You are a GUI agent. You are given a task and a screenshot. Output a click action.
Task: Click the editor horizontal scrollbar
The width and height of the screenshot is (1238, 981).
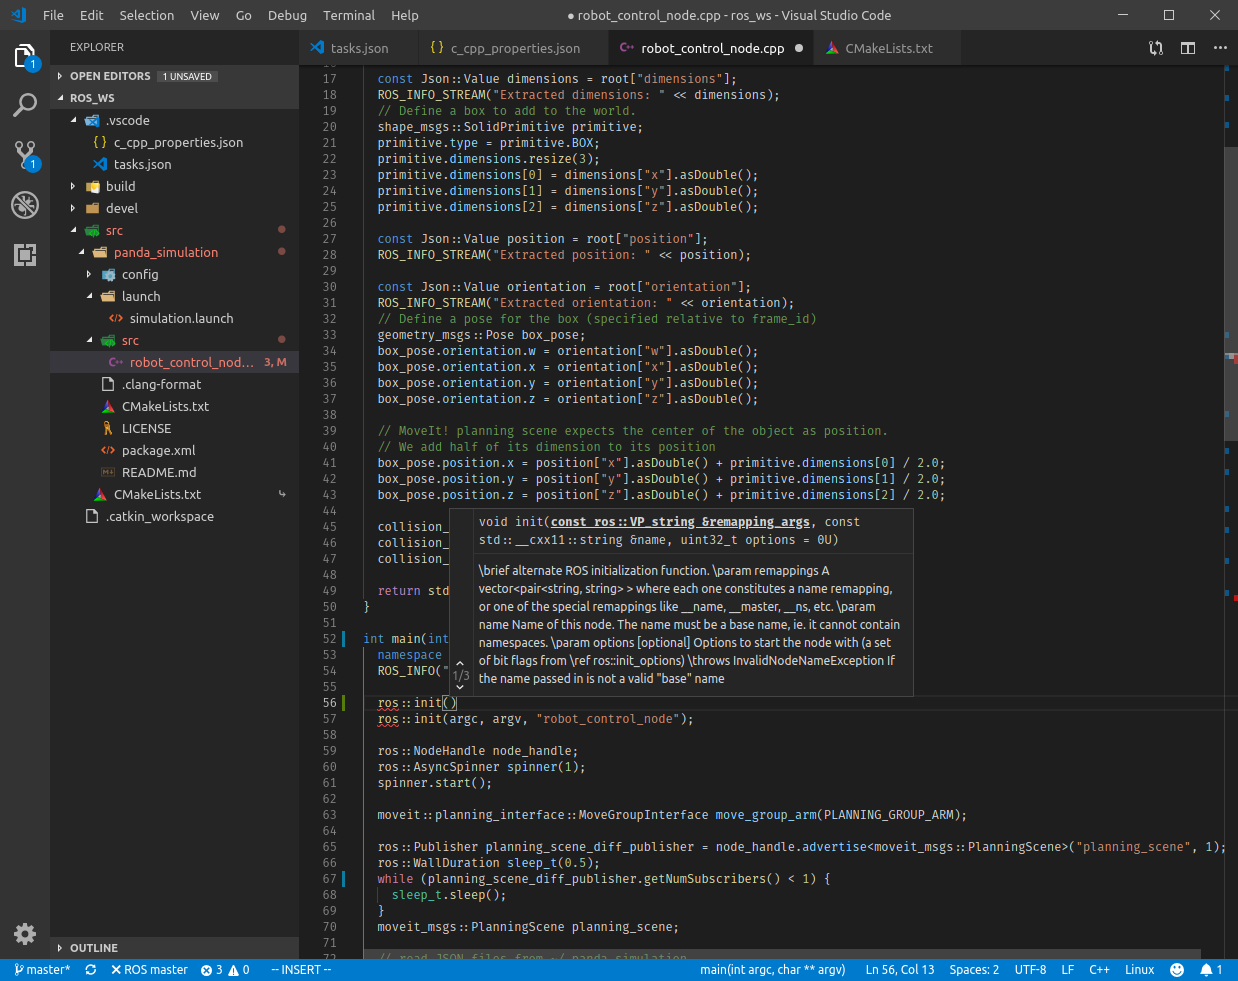[783, 955]
